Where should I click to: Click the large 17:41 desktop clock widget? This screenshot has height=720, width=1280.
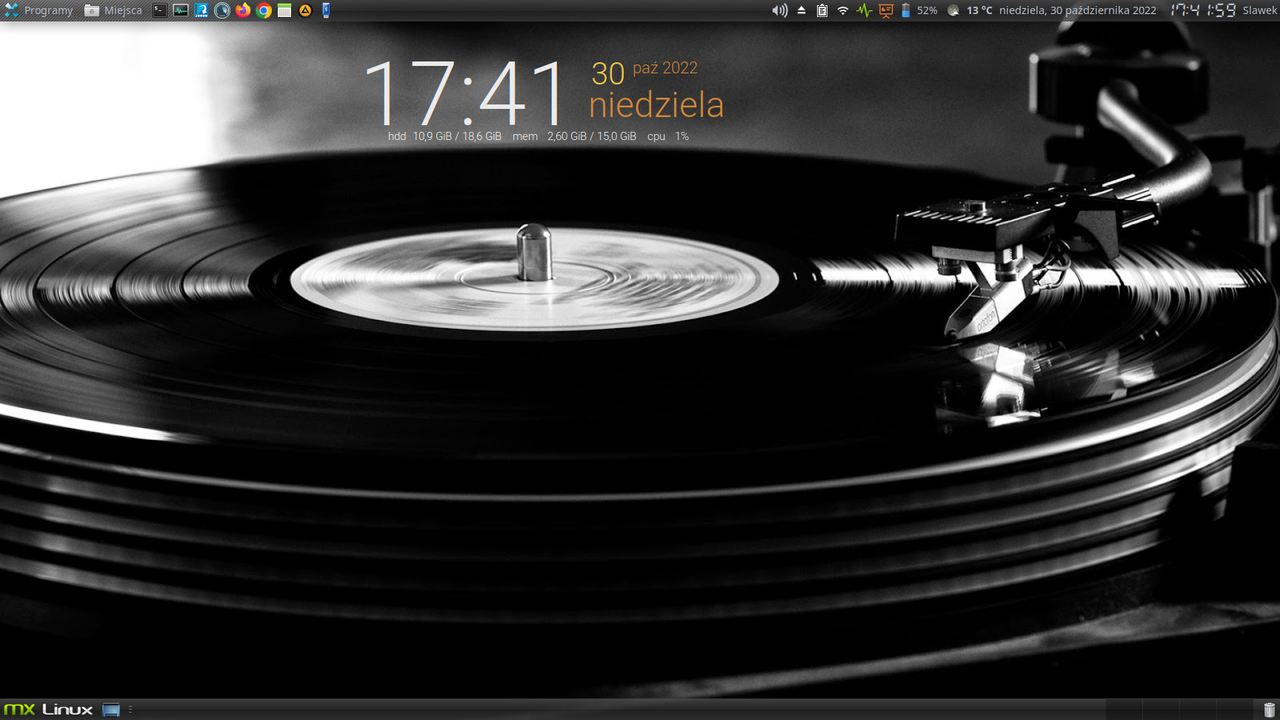click(465, 93)
